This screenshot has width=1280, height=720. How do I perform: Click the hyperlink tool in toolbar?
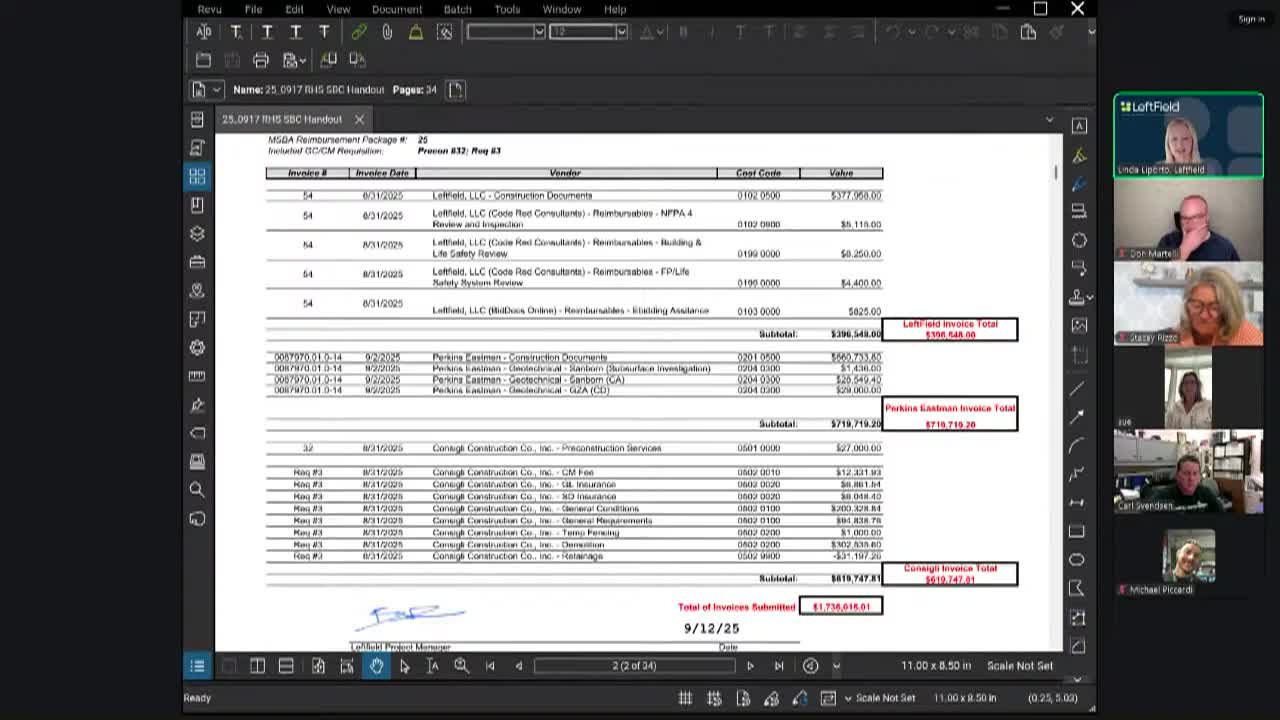pyautogui.click(x=358, y=32)
